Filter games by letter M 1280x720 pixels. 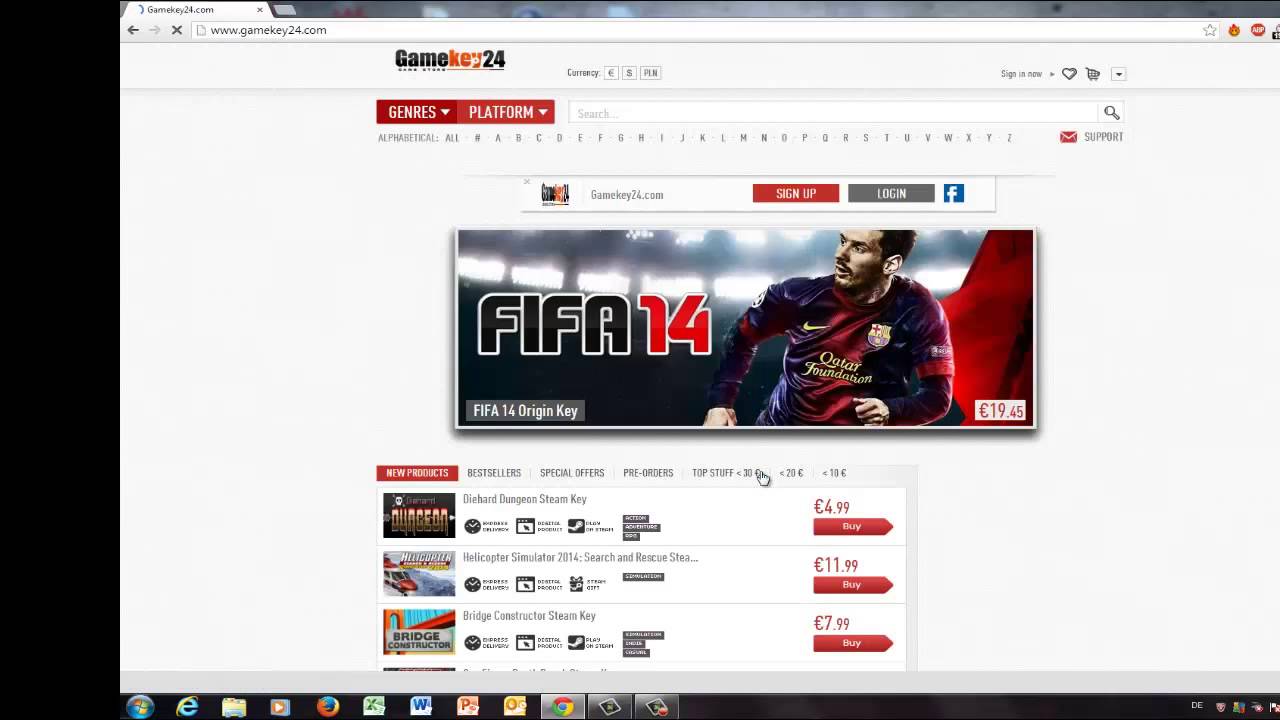(x=743, y=138)
